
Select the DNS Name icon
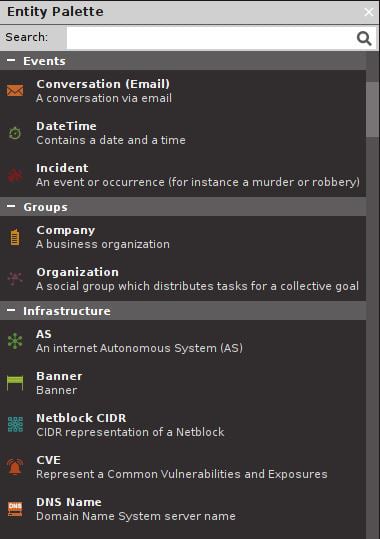tap(15, 509)
